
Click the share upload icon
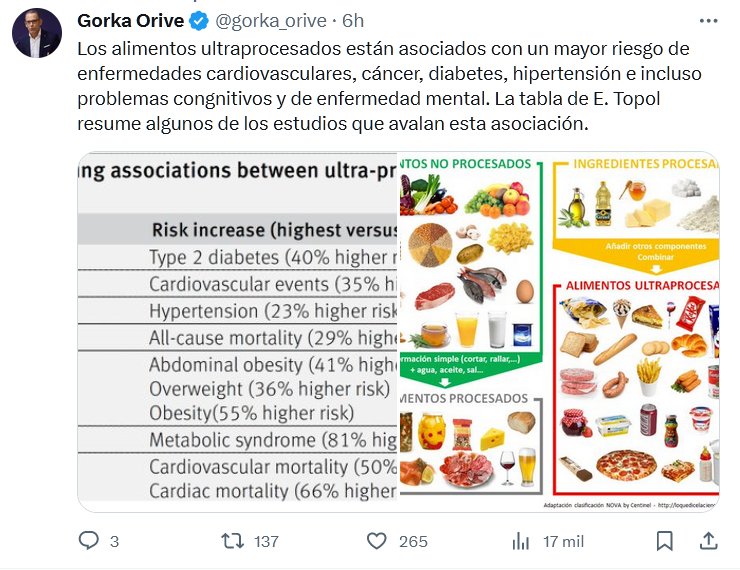(708, 541)
